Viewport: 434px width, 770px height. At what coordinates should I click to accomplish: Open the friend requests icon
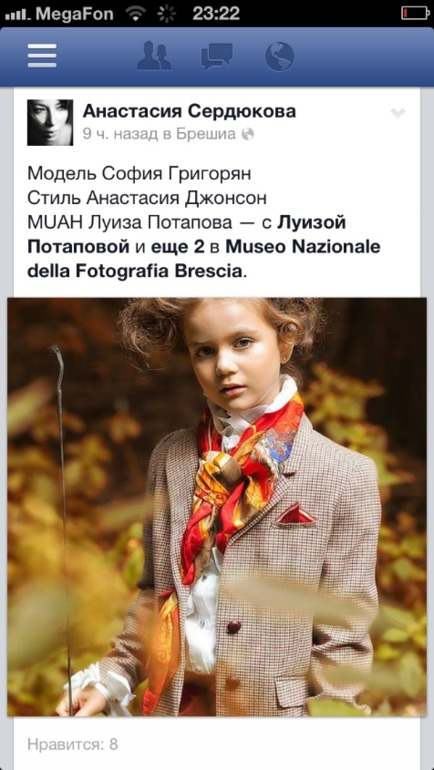tap(154, 56)
